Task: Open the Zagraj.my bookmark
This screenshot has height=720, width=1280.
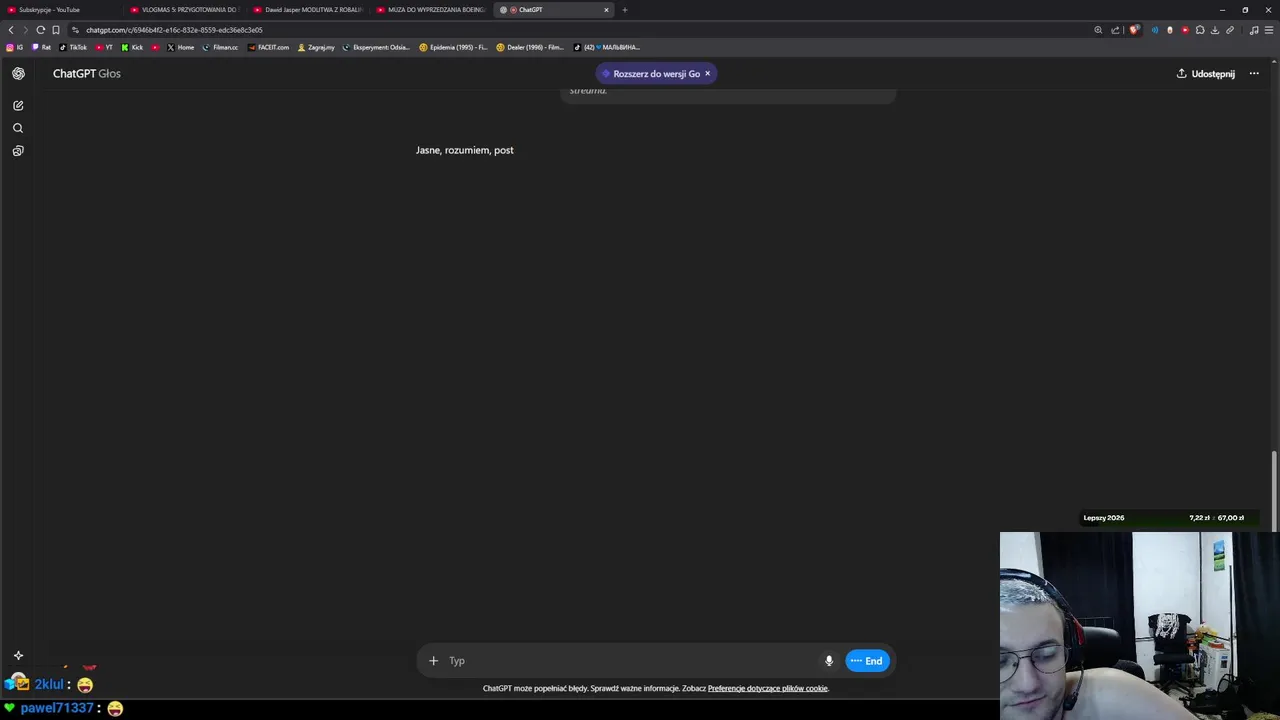Action: tap(316, 47)
